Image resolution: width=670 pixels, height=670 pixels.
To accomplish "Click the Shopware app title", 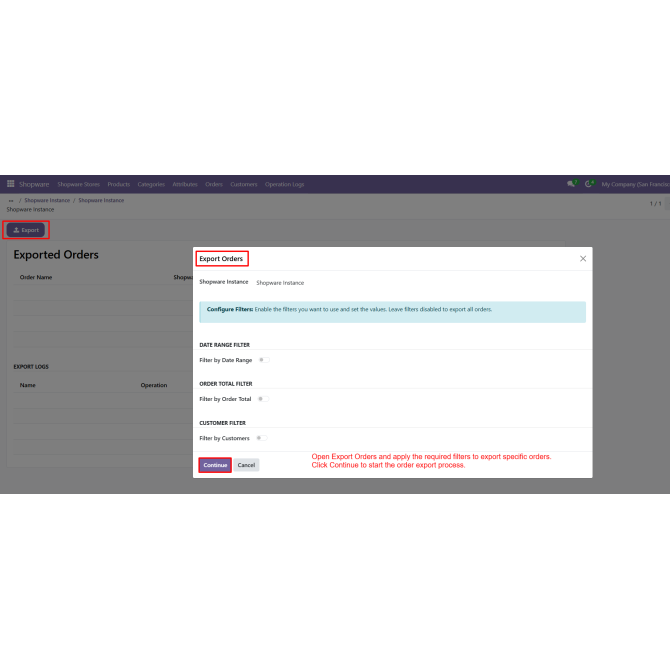I will 34,184.
